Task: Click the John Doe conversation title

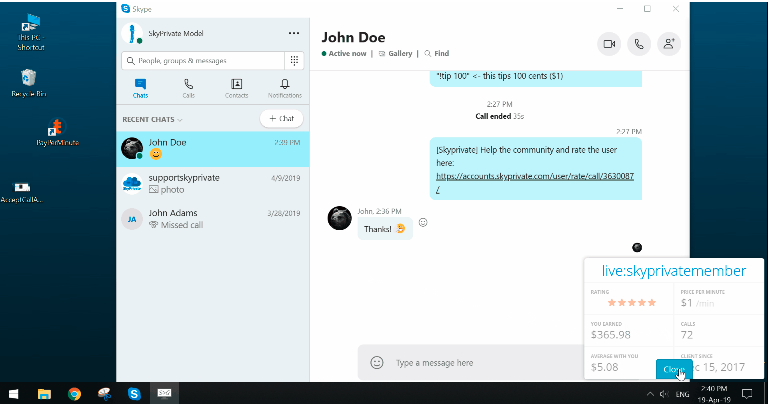Action: point(353,37)
